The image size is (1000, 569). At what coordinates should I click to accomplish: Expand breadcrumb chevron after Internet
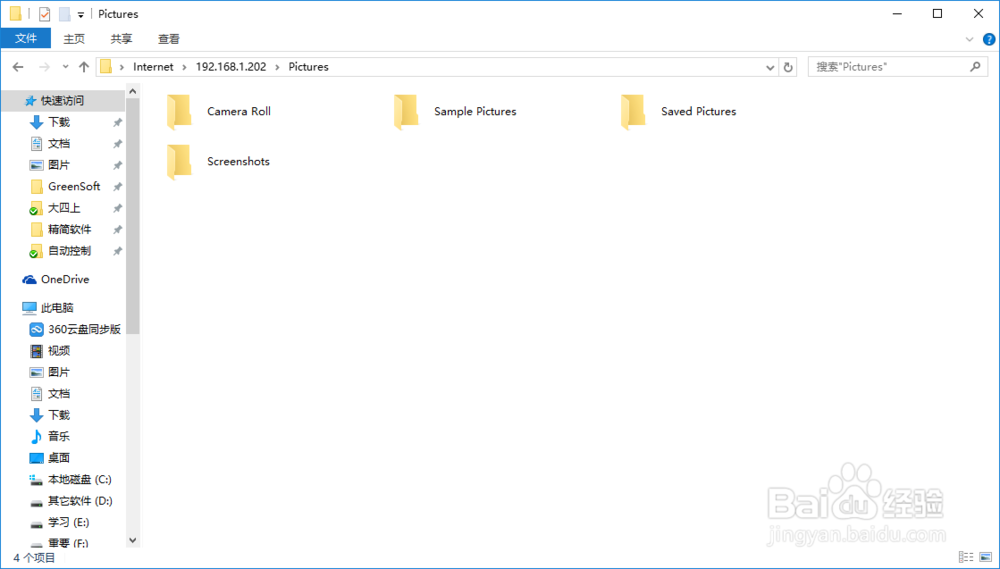pos(184,67)
